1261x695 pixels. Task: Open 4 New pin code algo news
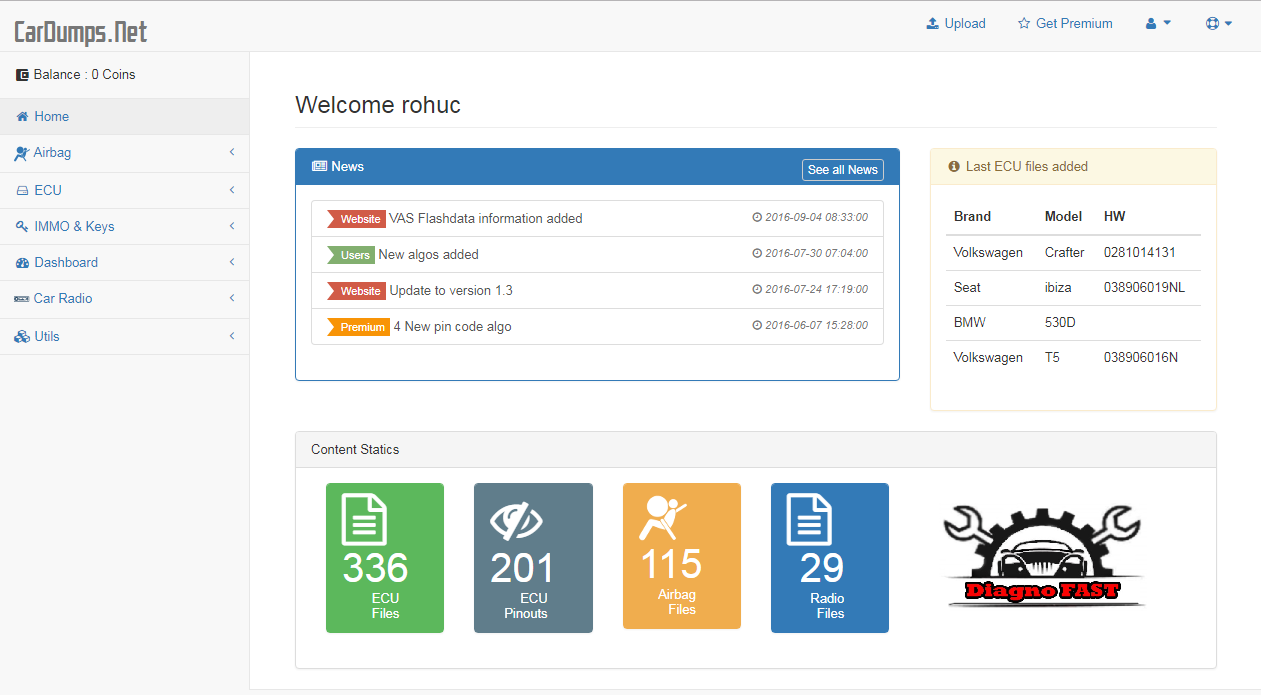[x=597, y=326]
